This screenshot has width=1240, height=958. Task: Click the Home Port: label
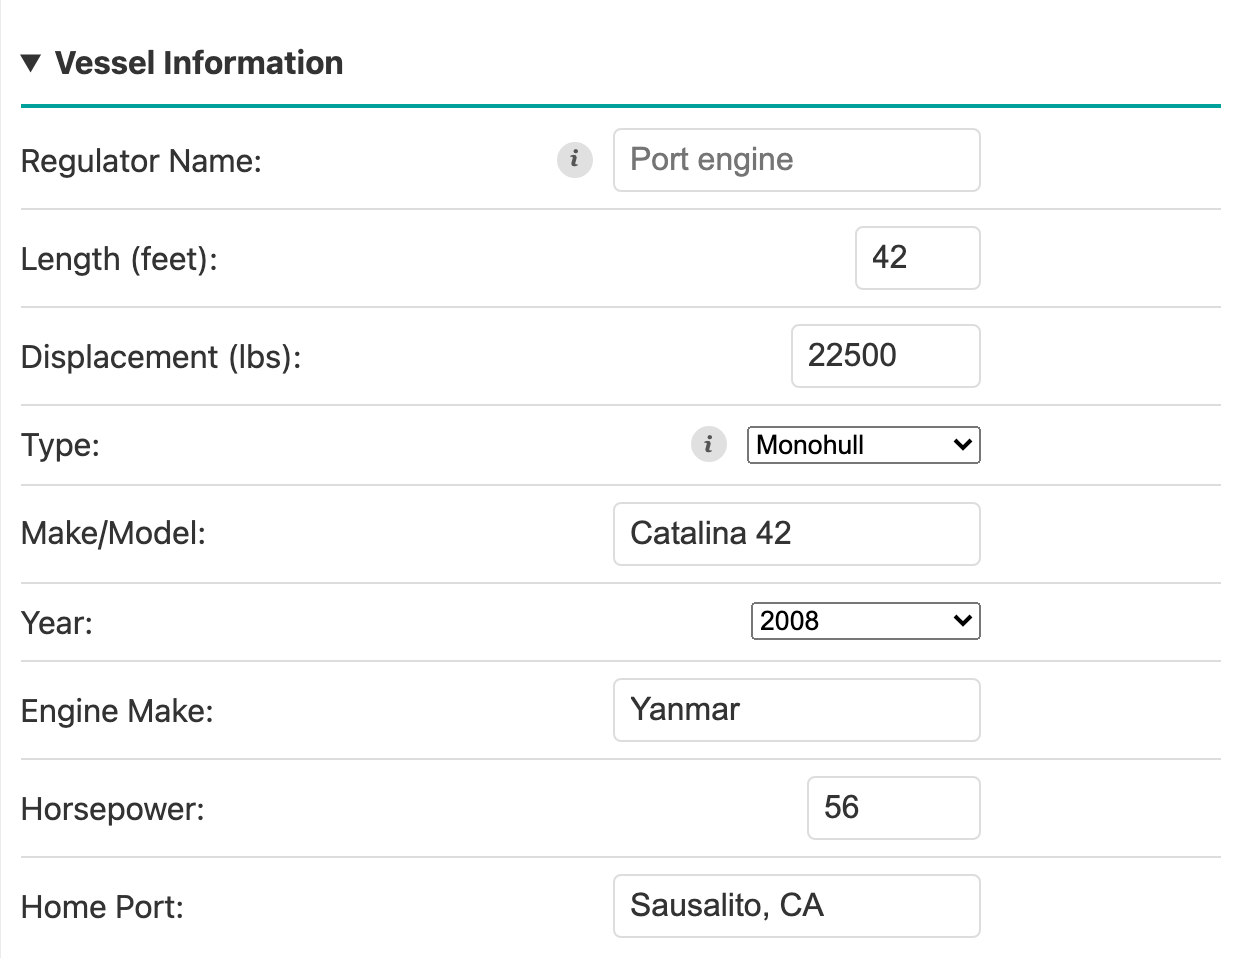[102, 907]
